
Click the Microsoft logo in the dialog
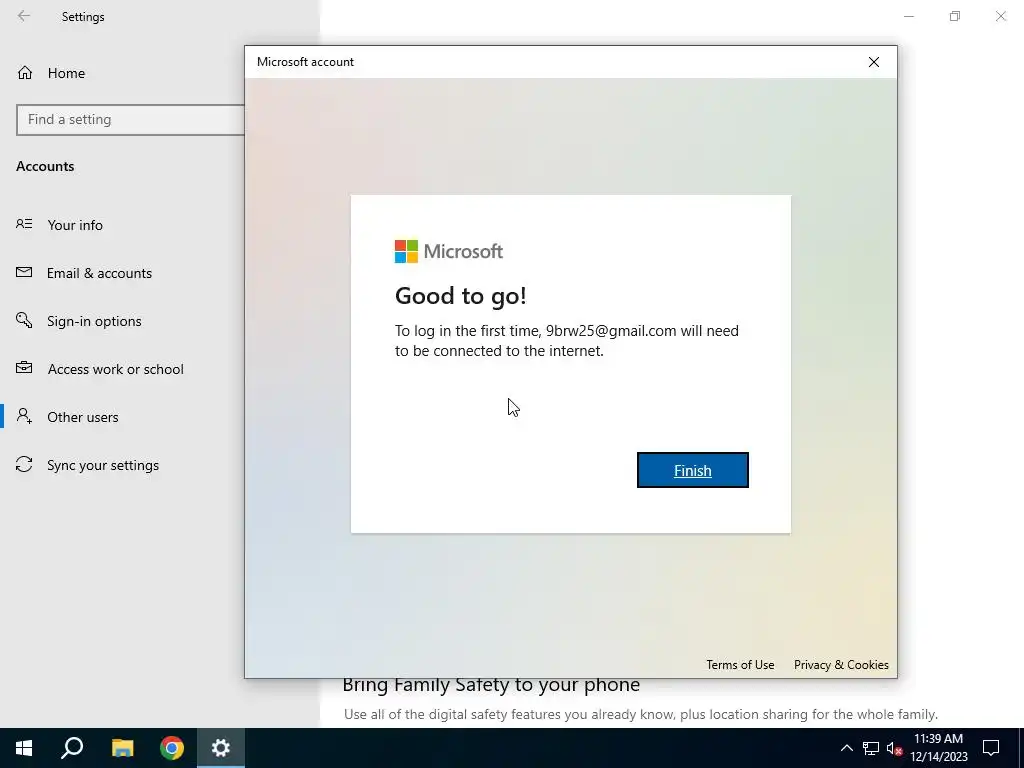coord(449,251)
